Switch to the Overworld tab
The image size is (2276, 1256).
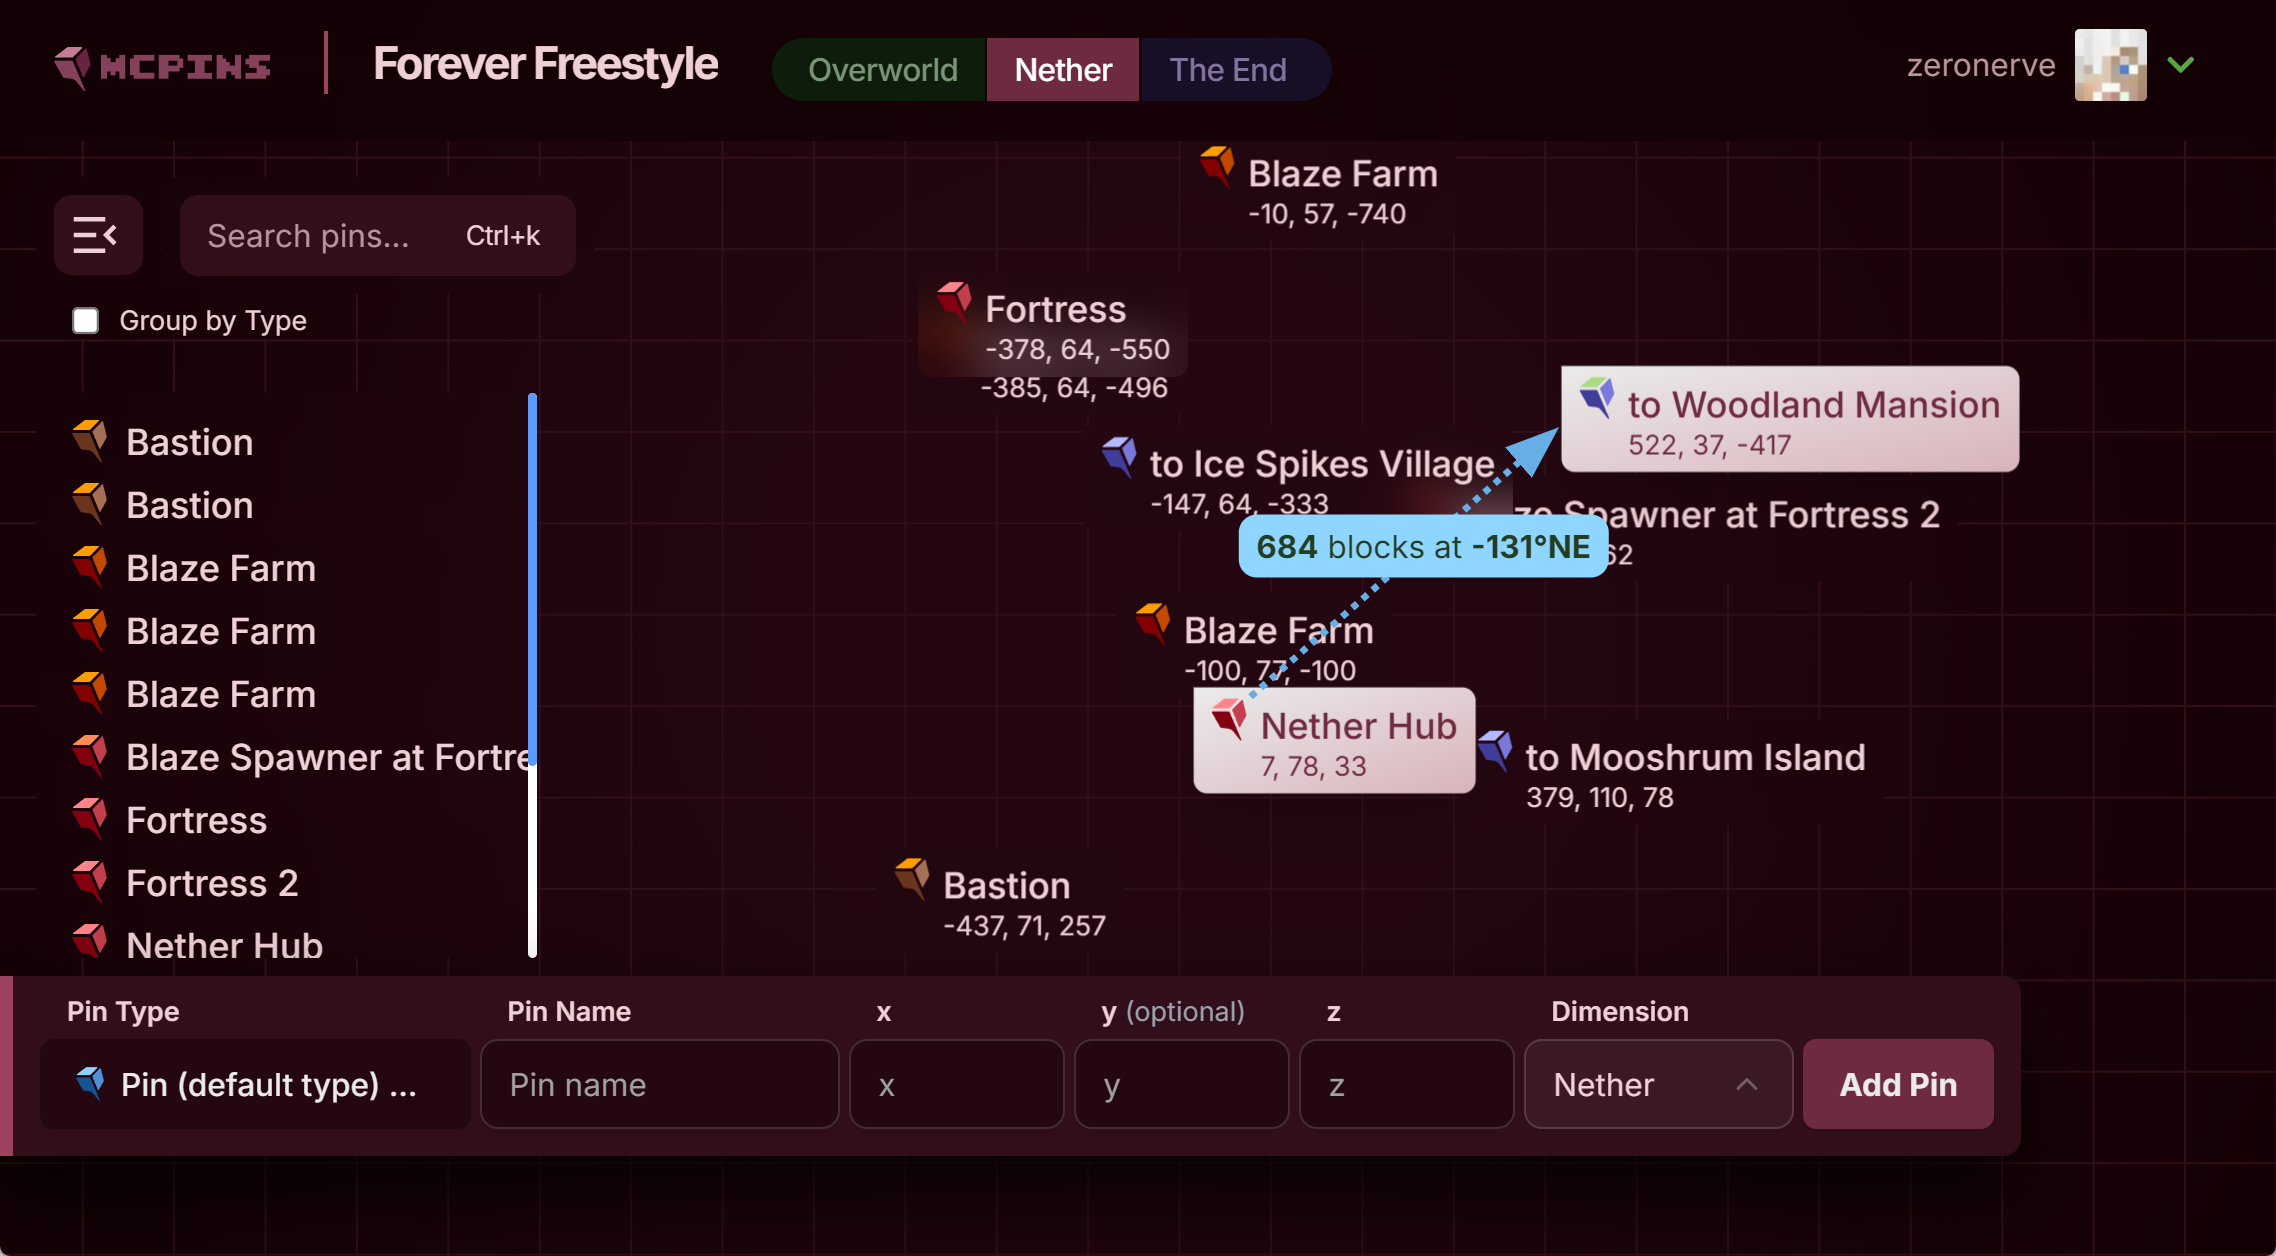click(x=882, y=70)
